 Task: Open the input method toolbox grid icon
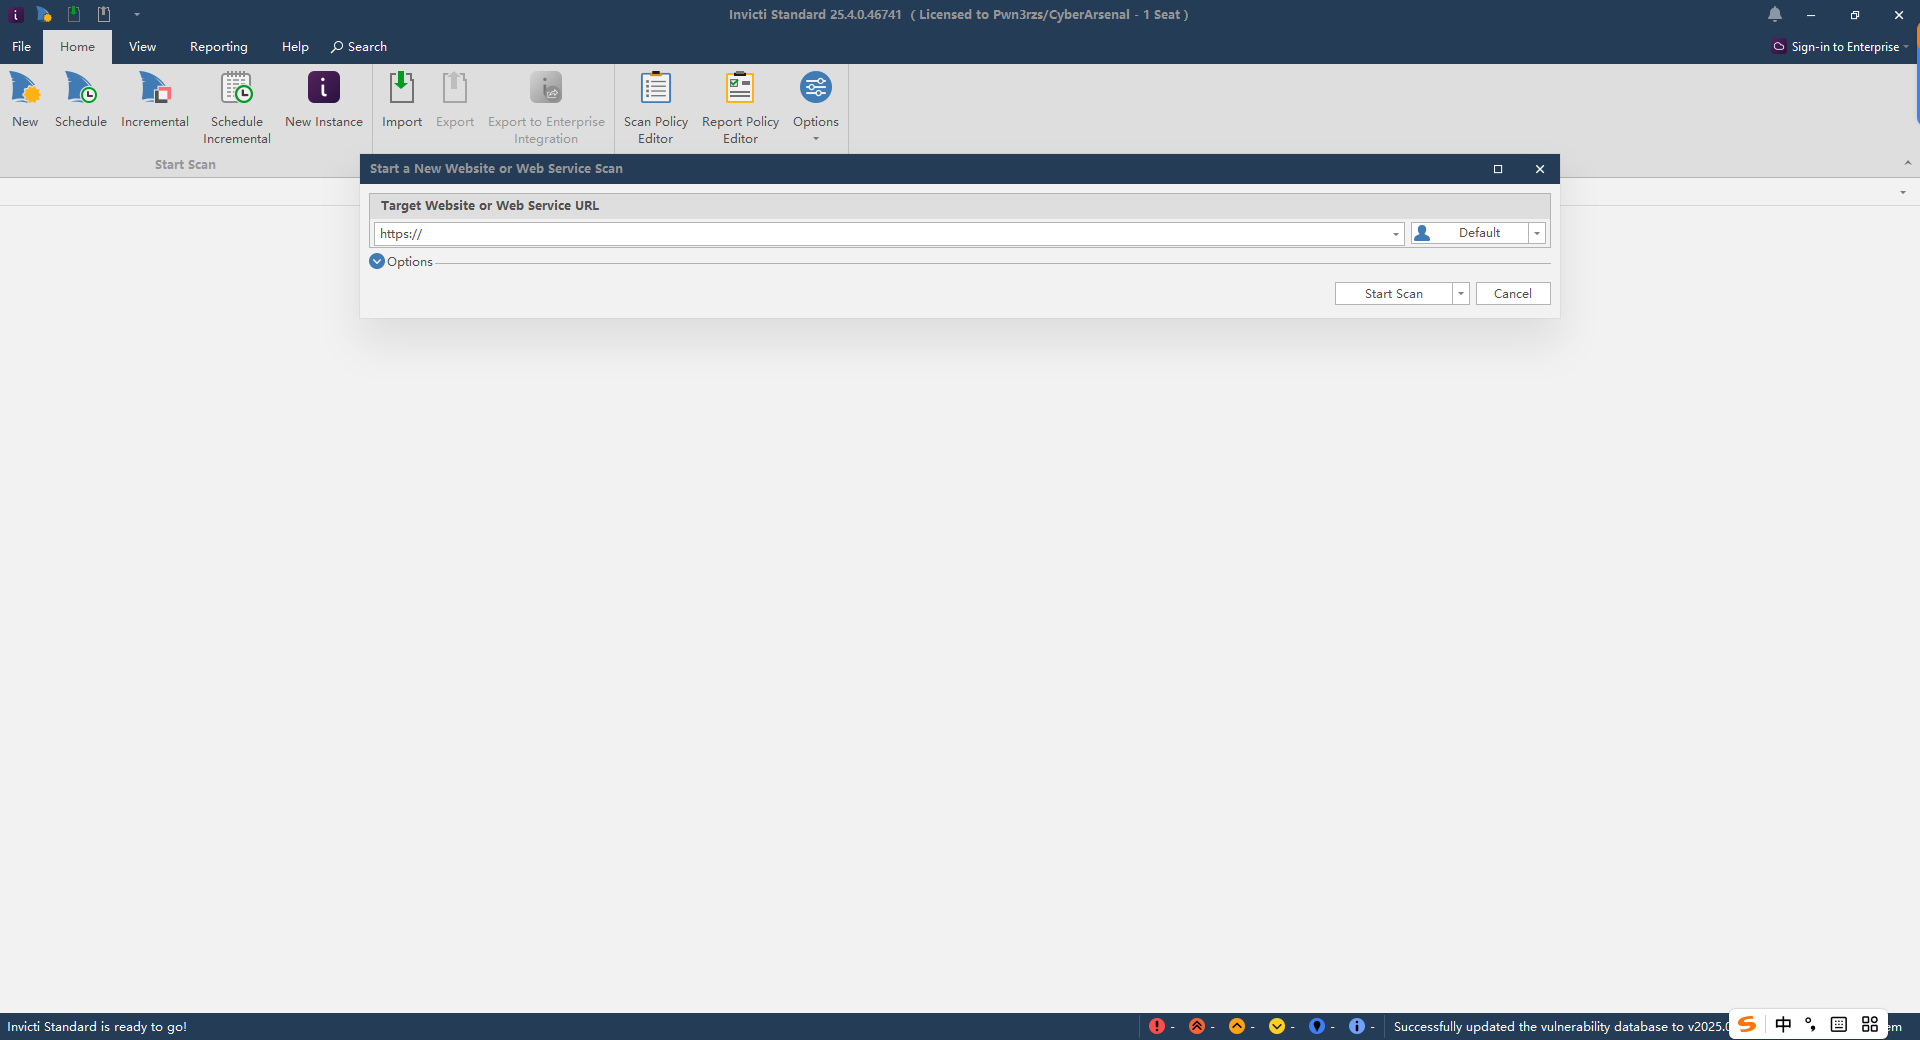pyautogui.click(x=1870, y=1025)
